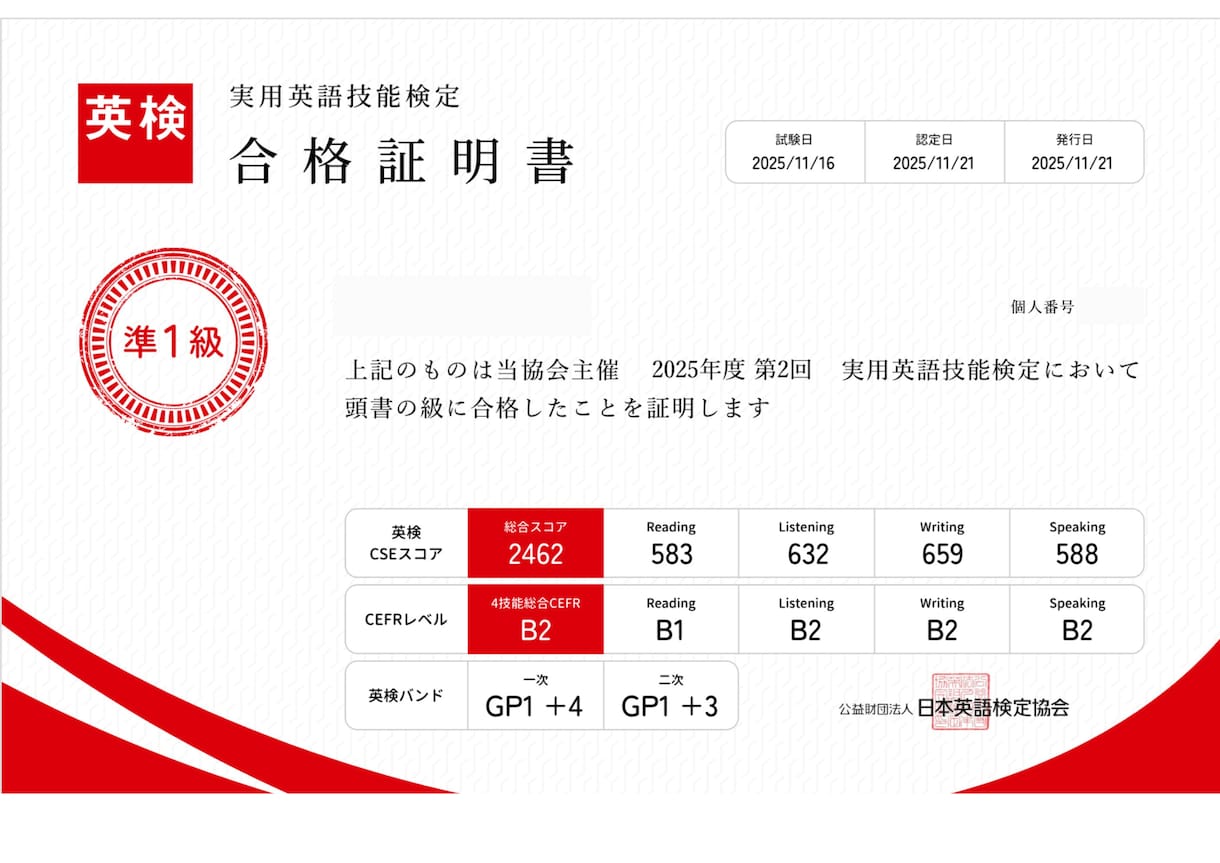
Task: Select the Writing CEFR level B2 cell
Action: 942,620
